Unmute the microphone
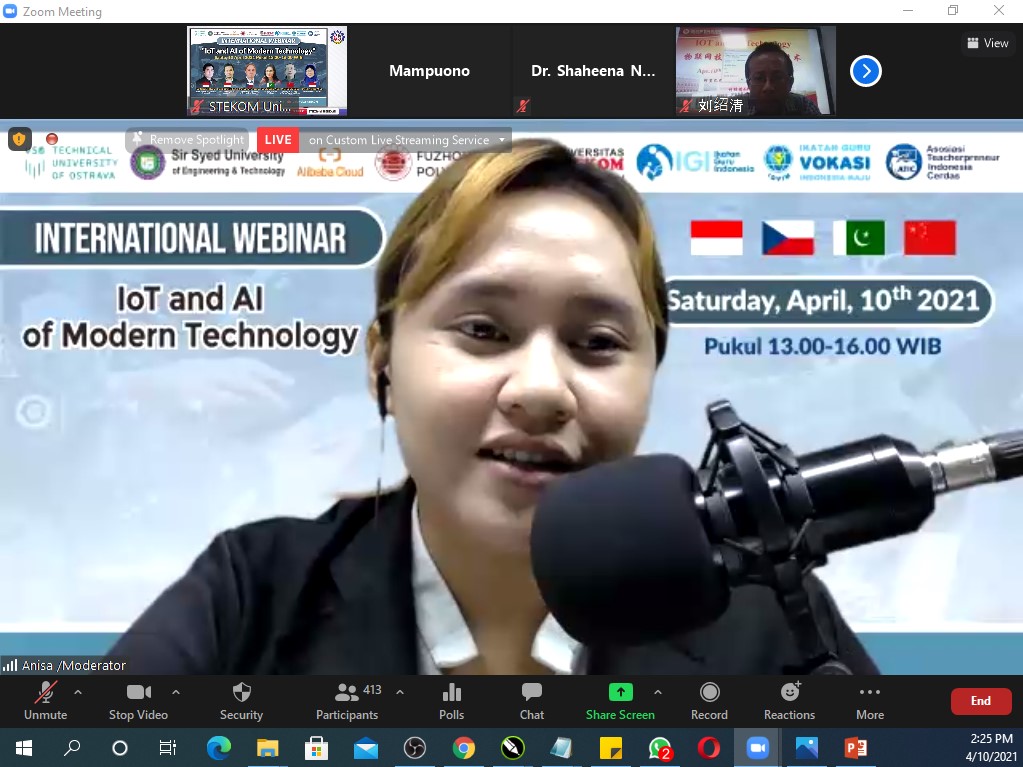 coord(45,701)
